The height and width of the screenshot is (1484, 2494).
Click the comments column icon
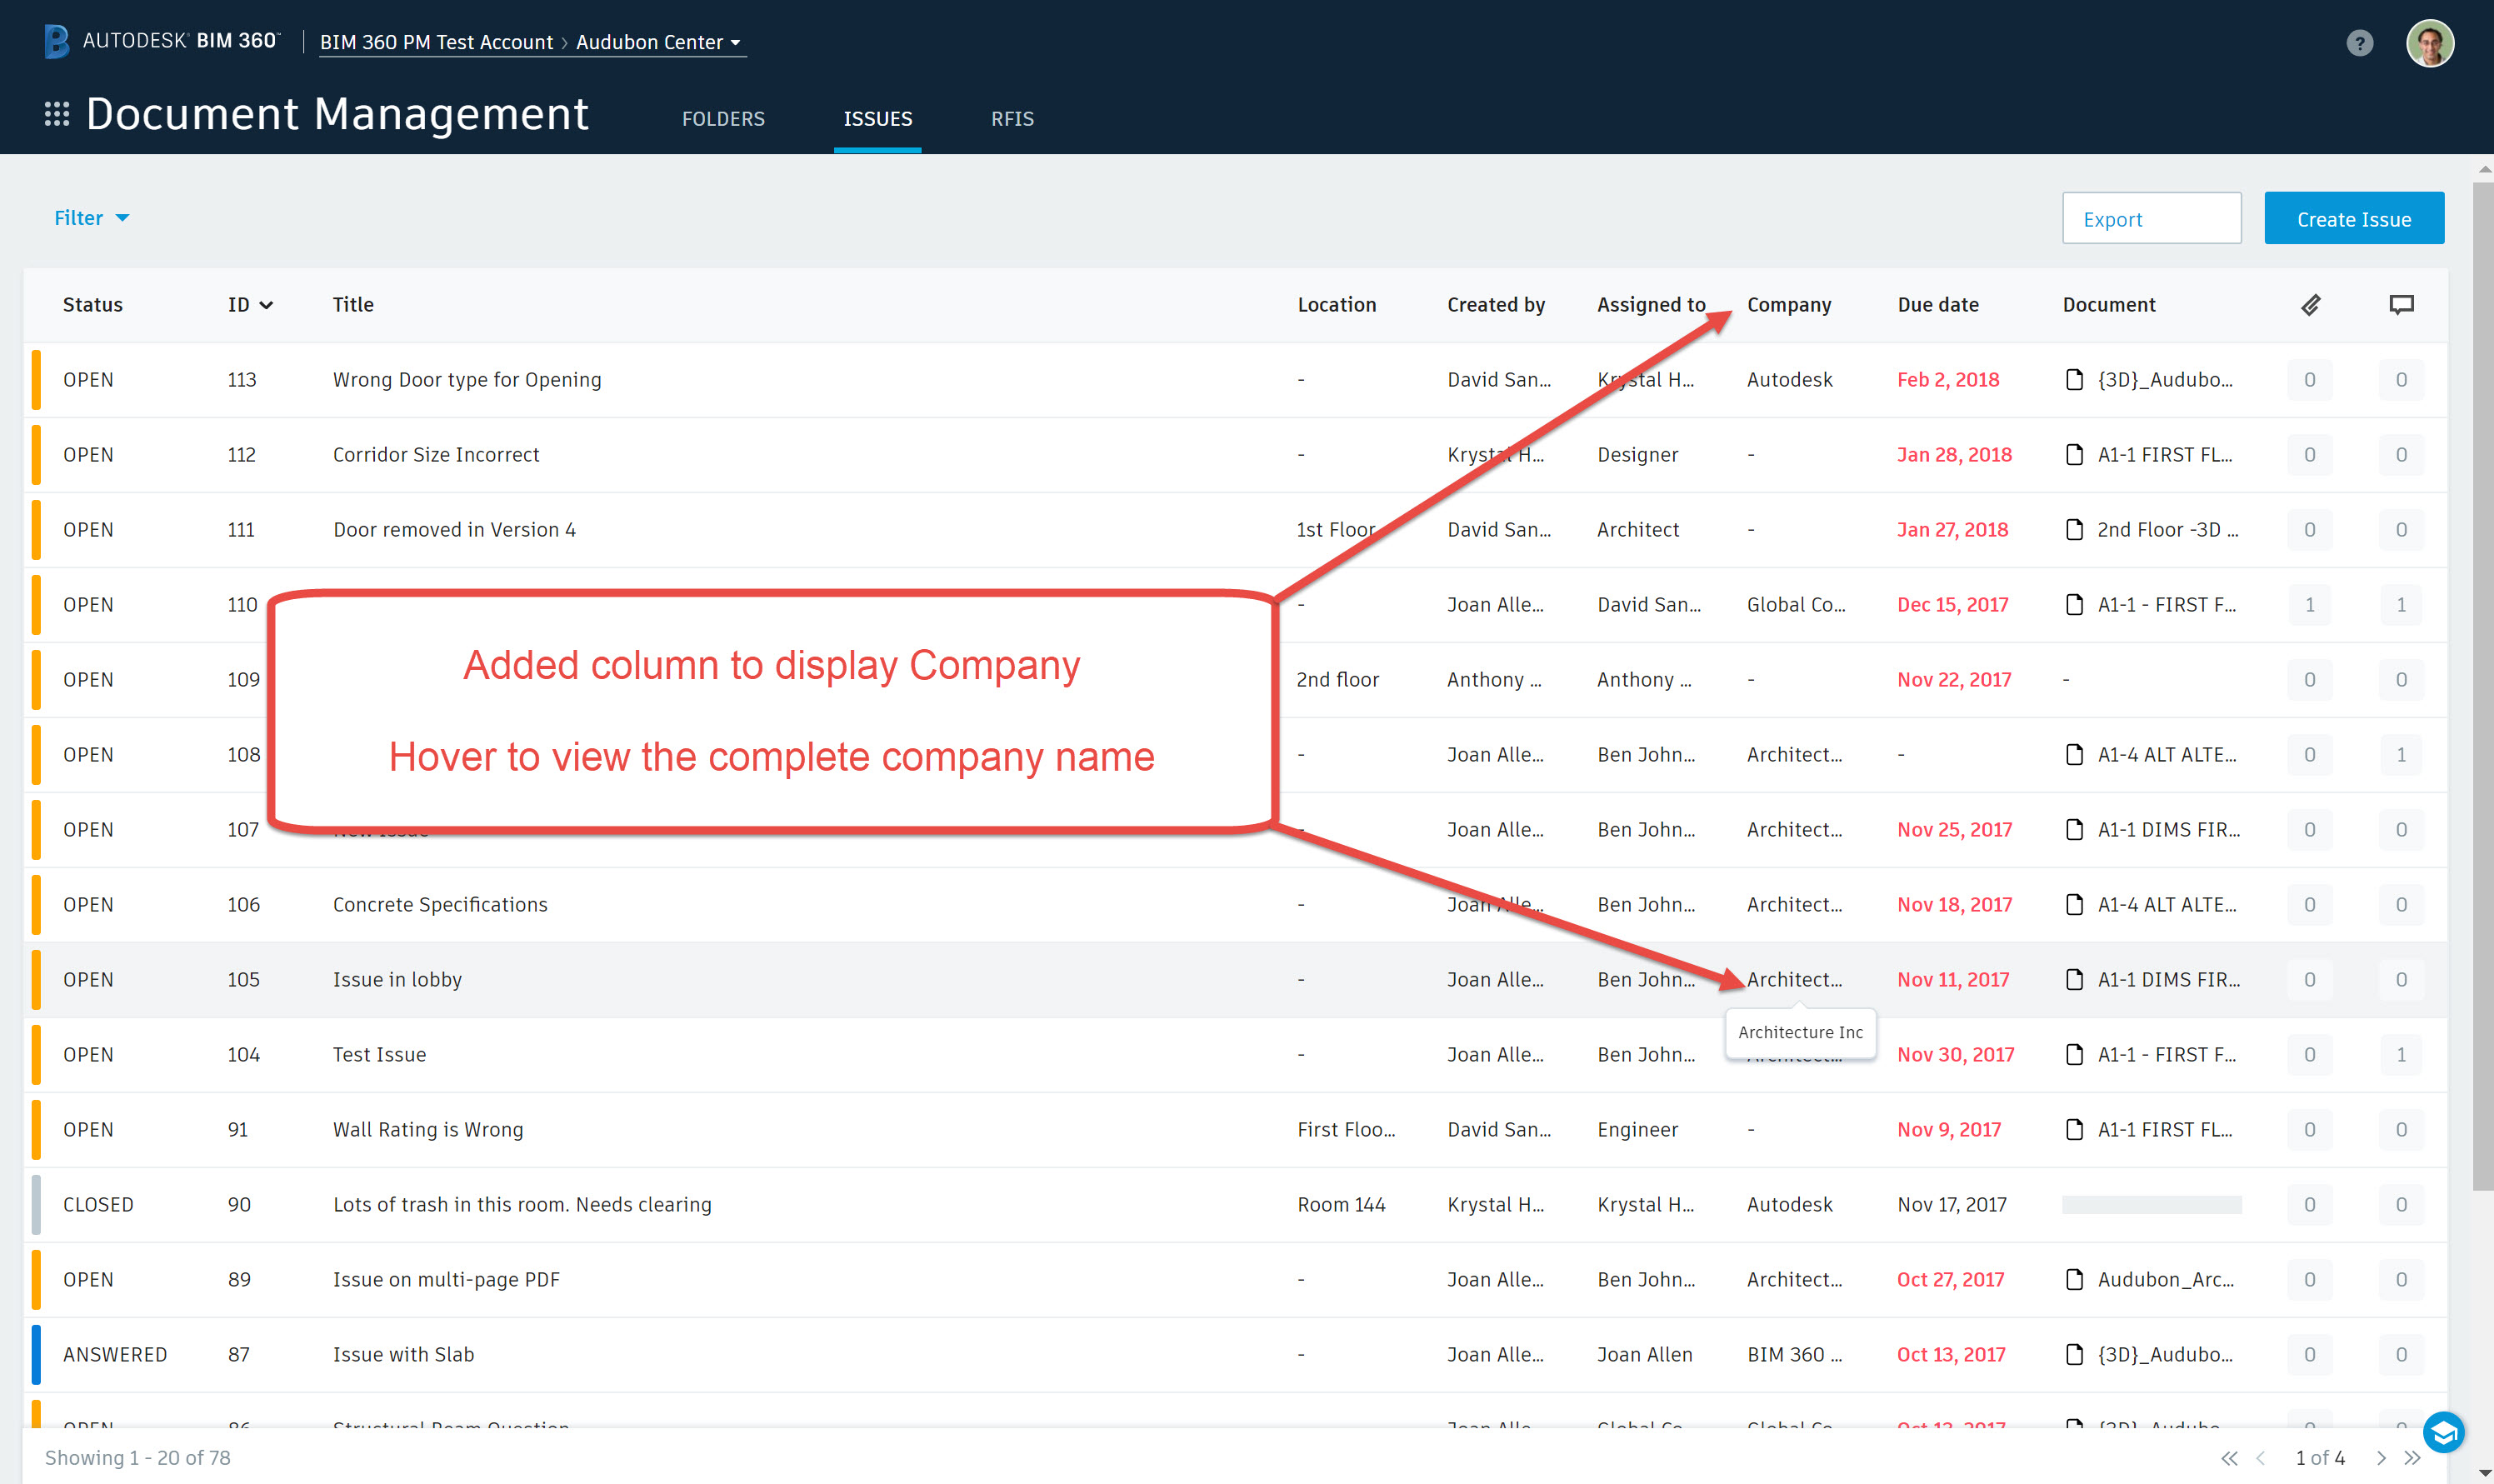(2401, 305)
